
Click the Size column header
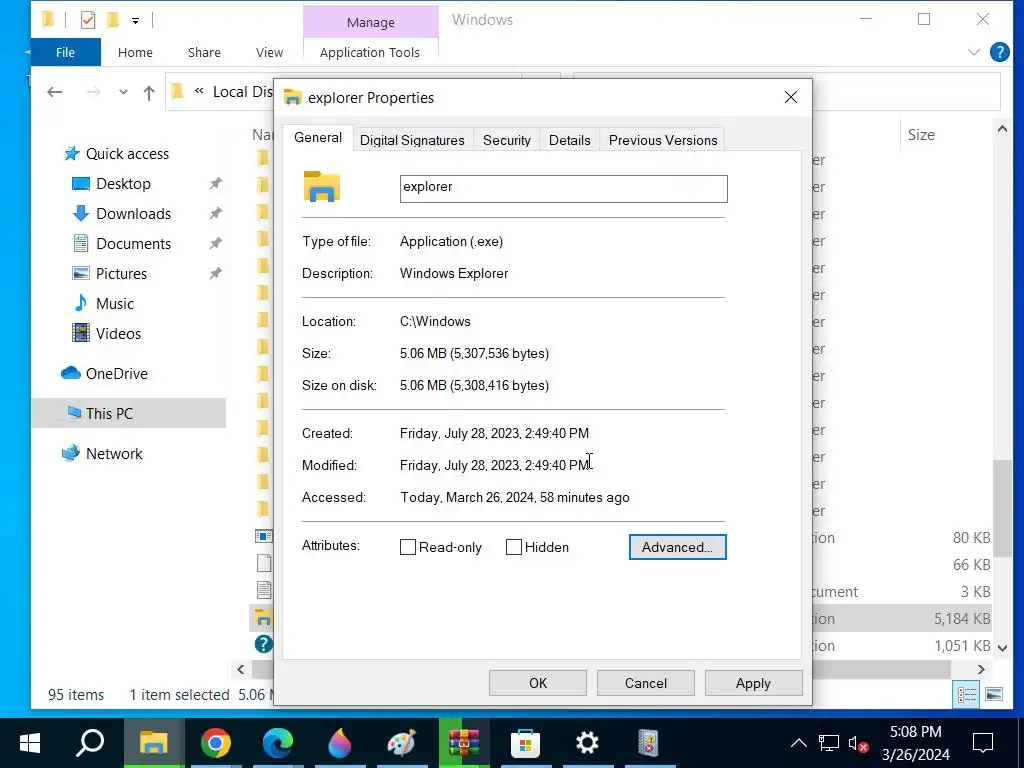click(921, 135)
